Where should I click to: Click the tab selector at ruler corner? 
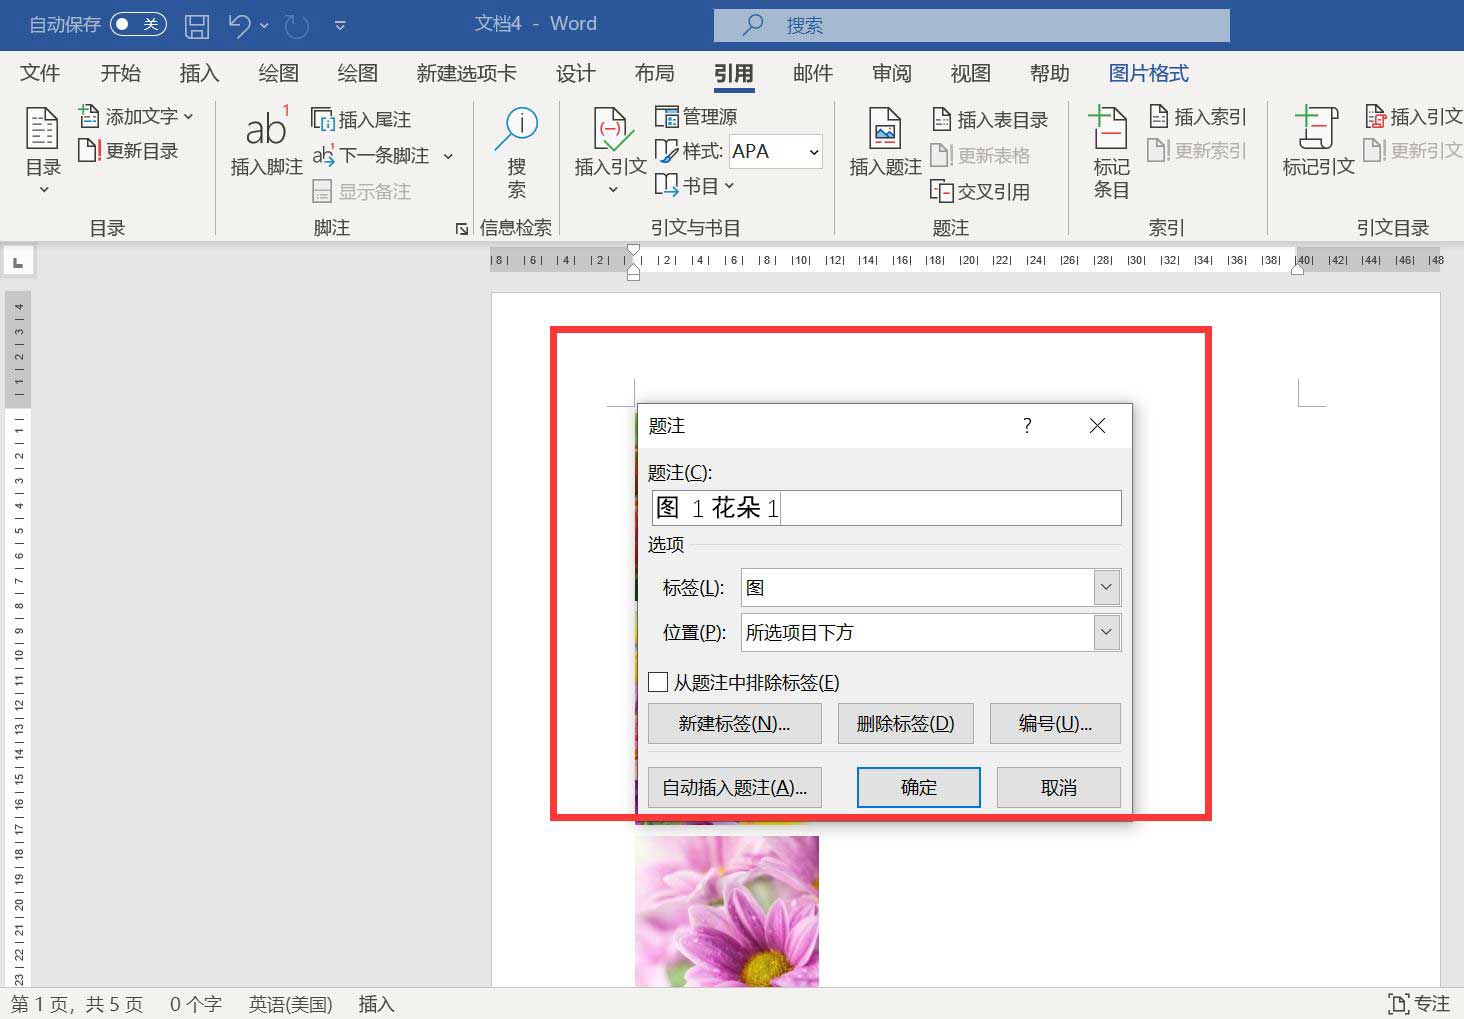(18, 263)
